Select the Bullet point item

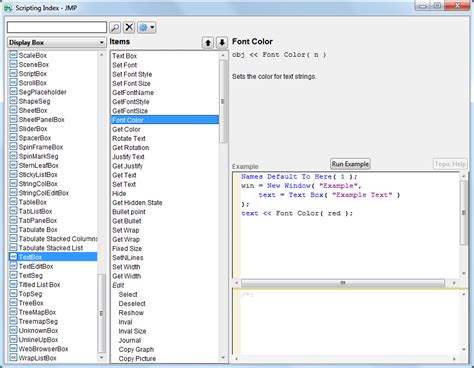pyautogui.click(x=165, y=212)
